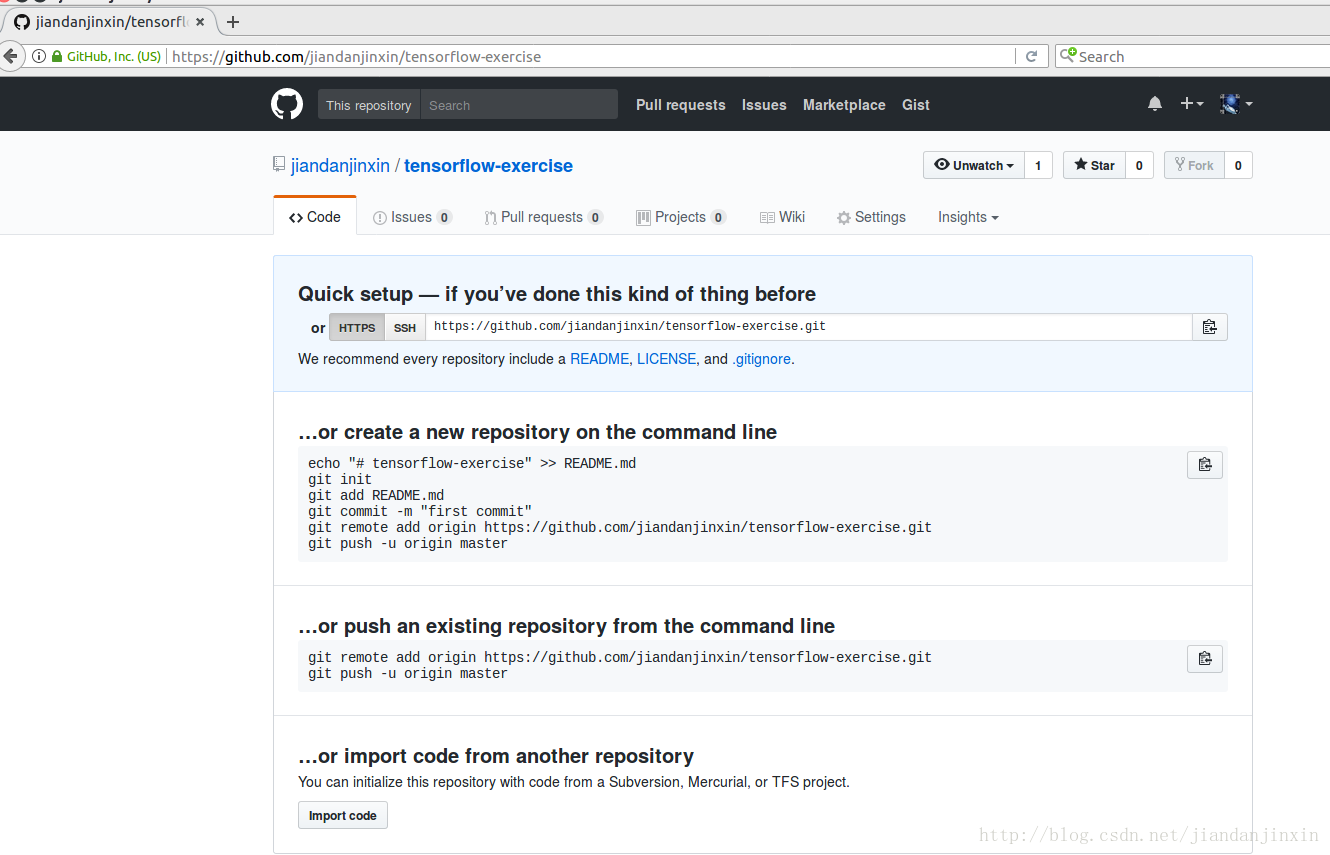Viewport: 1330px width, 855px height.
Task: Click the Fork button
Action: (1194, 165)
